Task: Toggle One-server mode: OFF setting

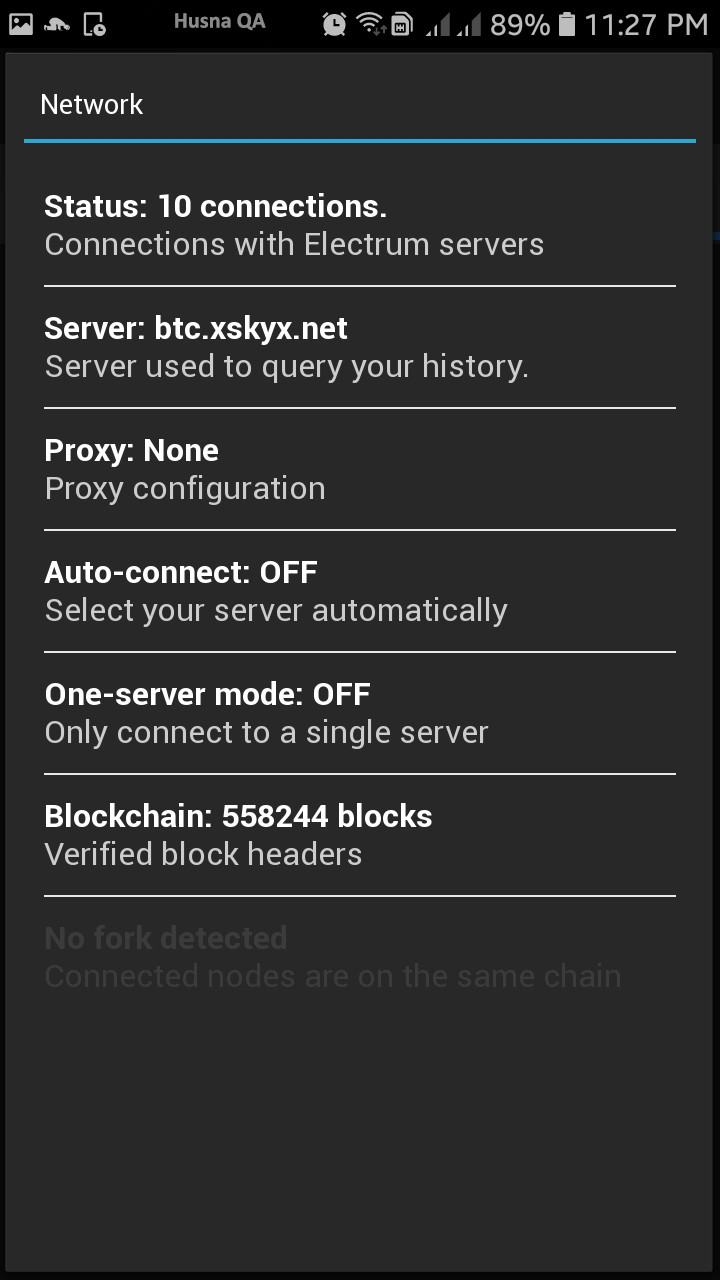Action: 360,713
